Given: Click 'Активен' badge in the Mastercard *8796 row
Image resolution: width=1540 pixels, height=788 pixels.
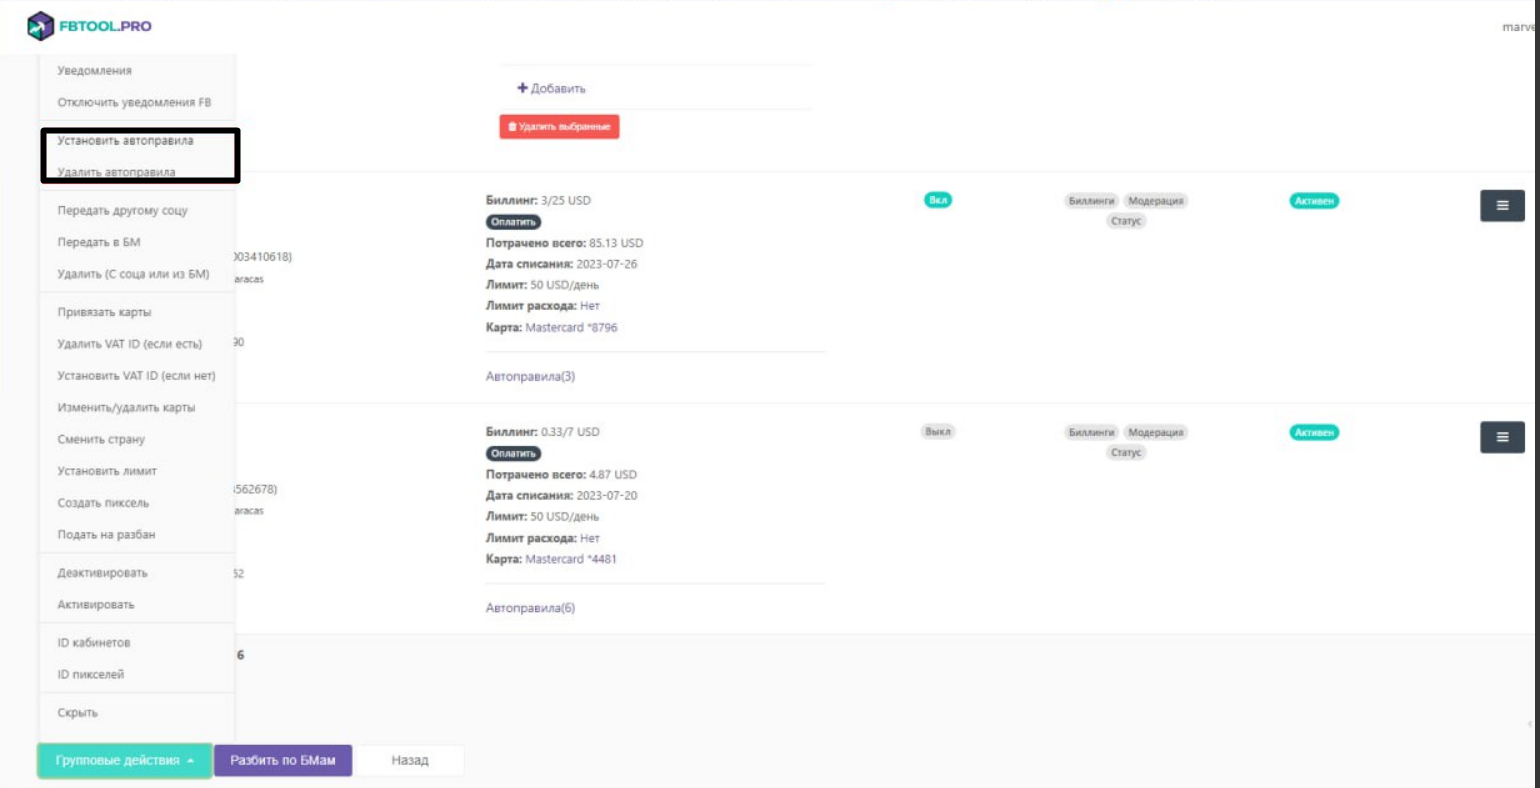Looking at the screenshot, I should (x=1314, y=201).
